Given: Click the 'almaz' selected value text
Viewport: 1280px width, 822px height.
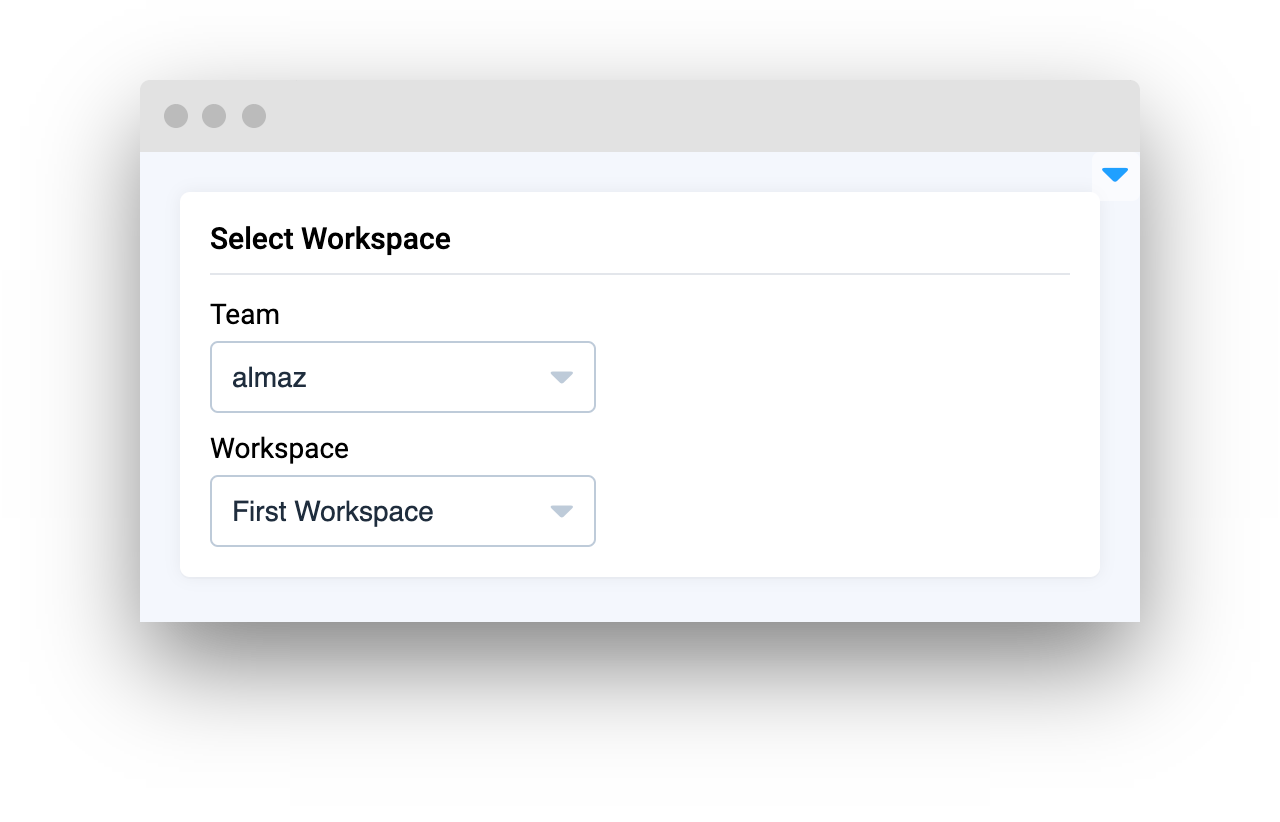Looking at the screenshot, I should tap(269, 378).
